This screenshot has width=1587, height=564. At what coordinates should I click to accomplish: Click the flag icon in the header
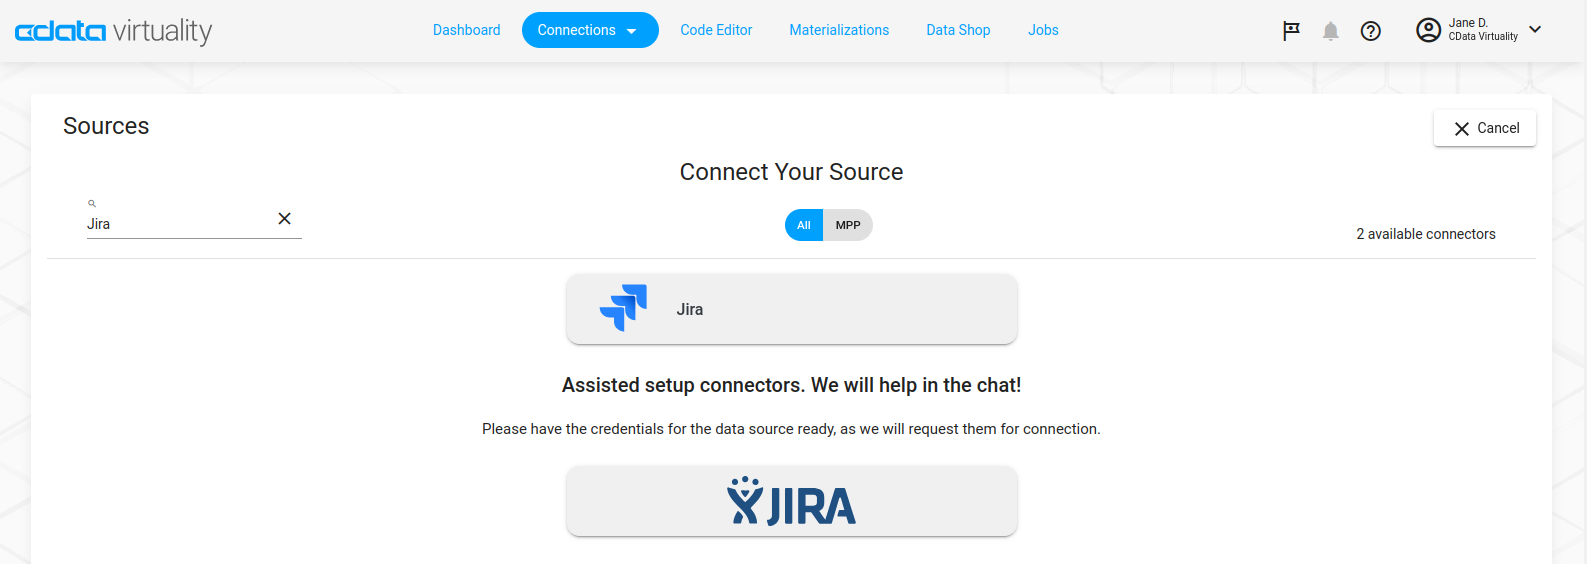click(1291, 31)
